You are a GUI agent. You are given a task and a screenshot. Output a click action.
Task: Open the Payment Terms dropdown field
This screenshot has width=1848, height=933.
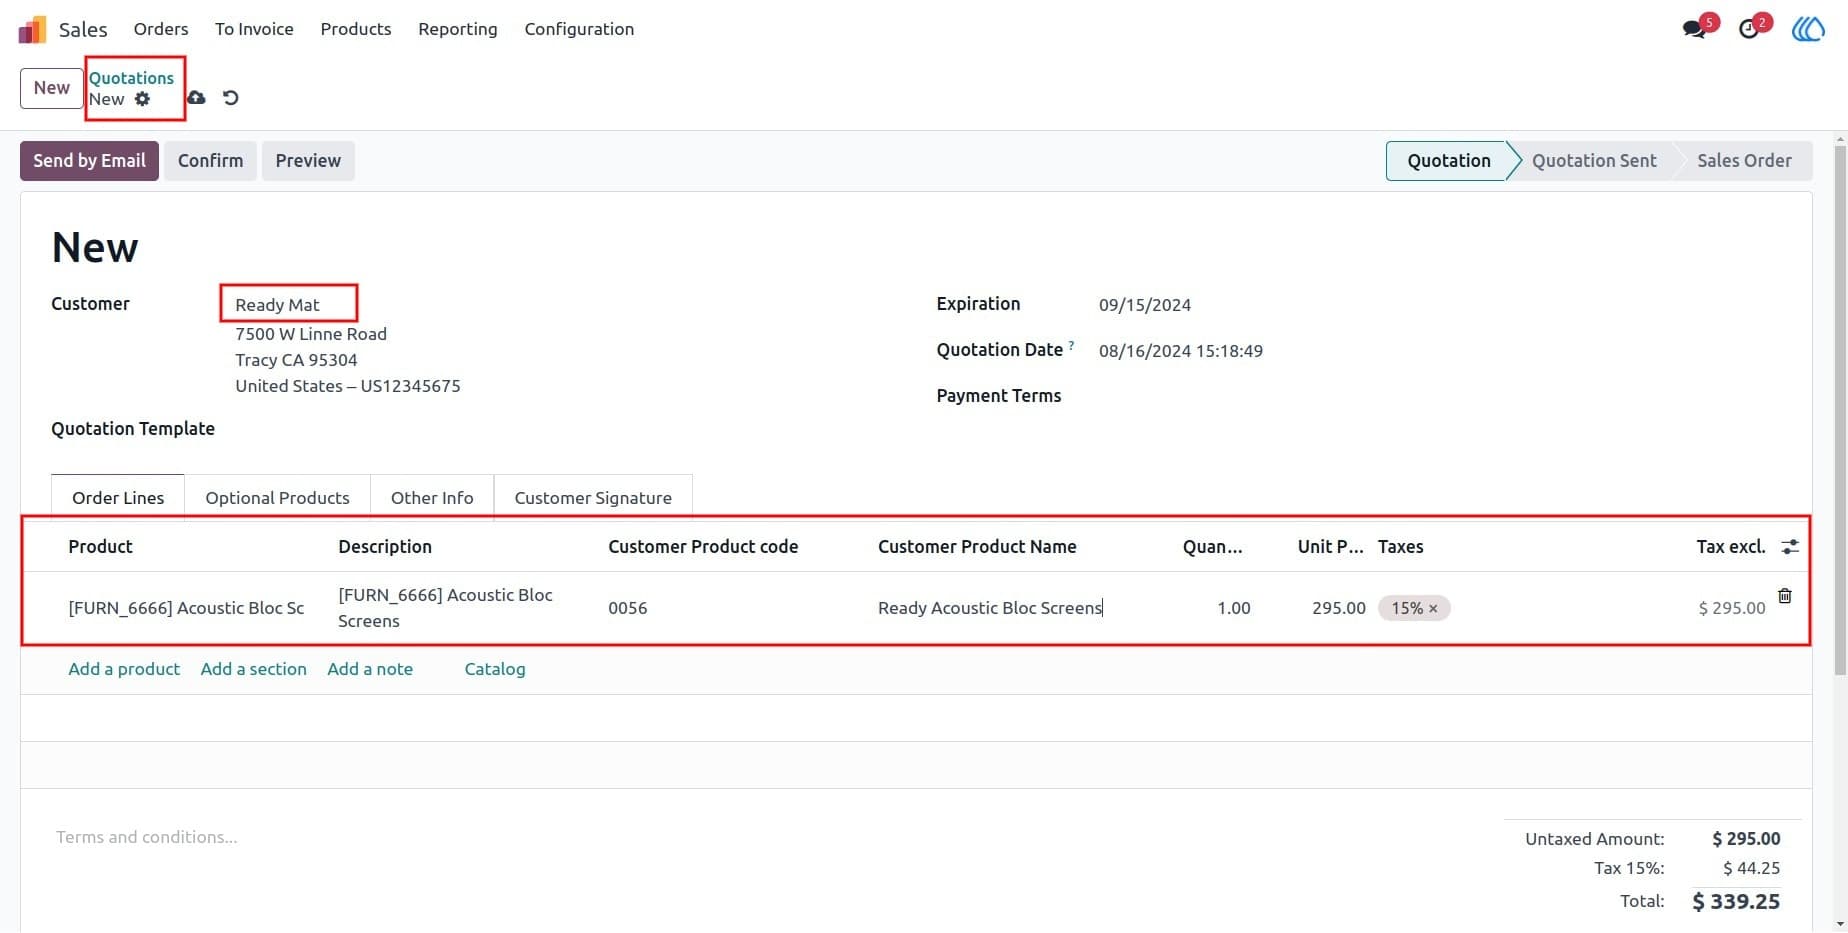(1440, 396)
